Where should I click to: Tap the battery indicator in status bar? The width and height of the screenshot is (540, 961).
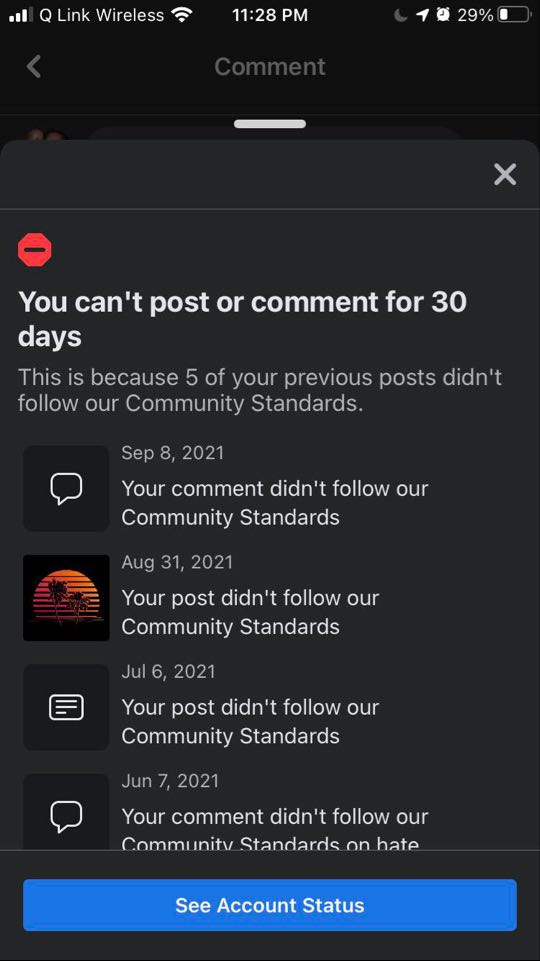[512, 15]
